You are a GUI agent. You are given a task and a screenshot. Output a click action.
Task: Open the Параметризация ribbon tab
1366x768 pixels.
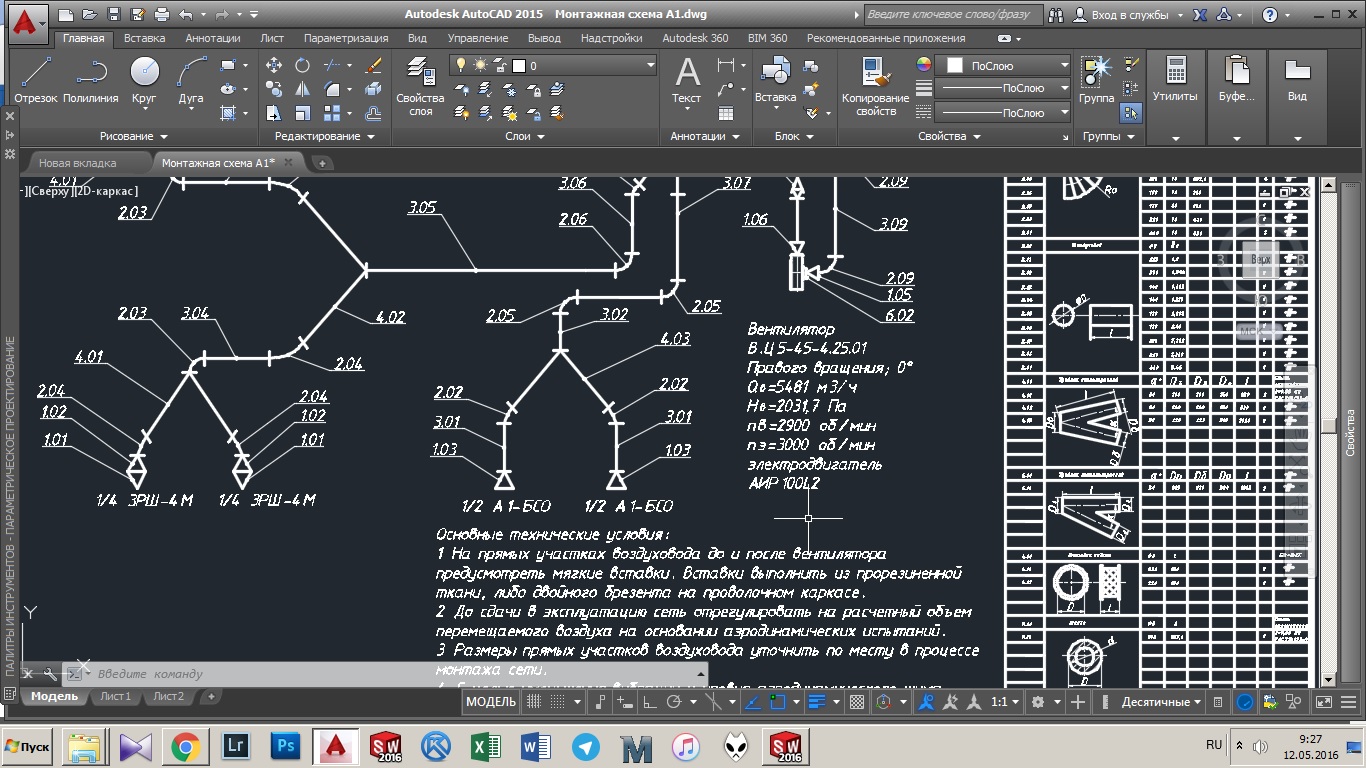point(346,38)
